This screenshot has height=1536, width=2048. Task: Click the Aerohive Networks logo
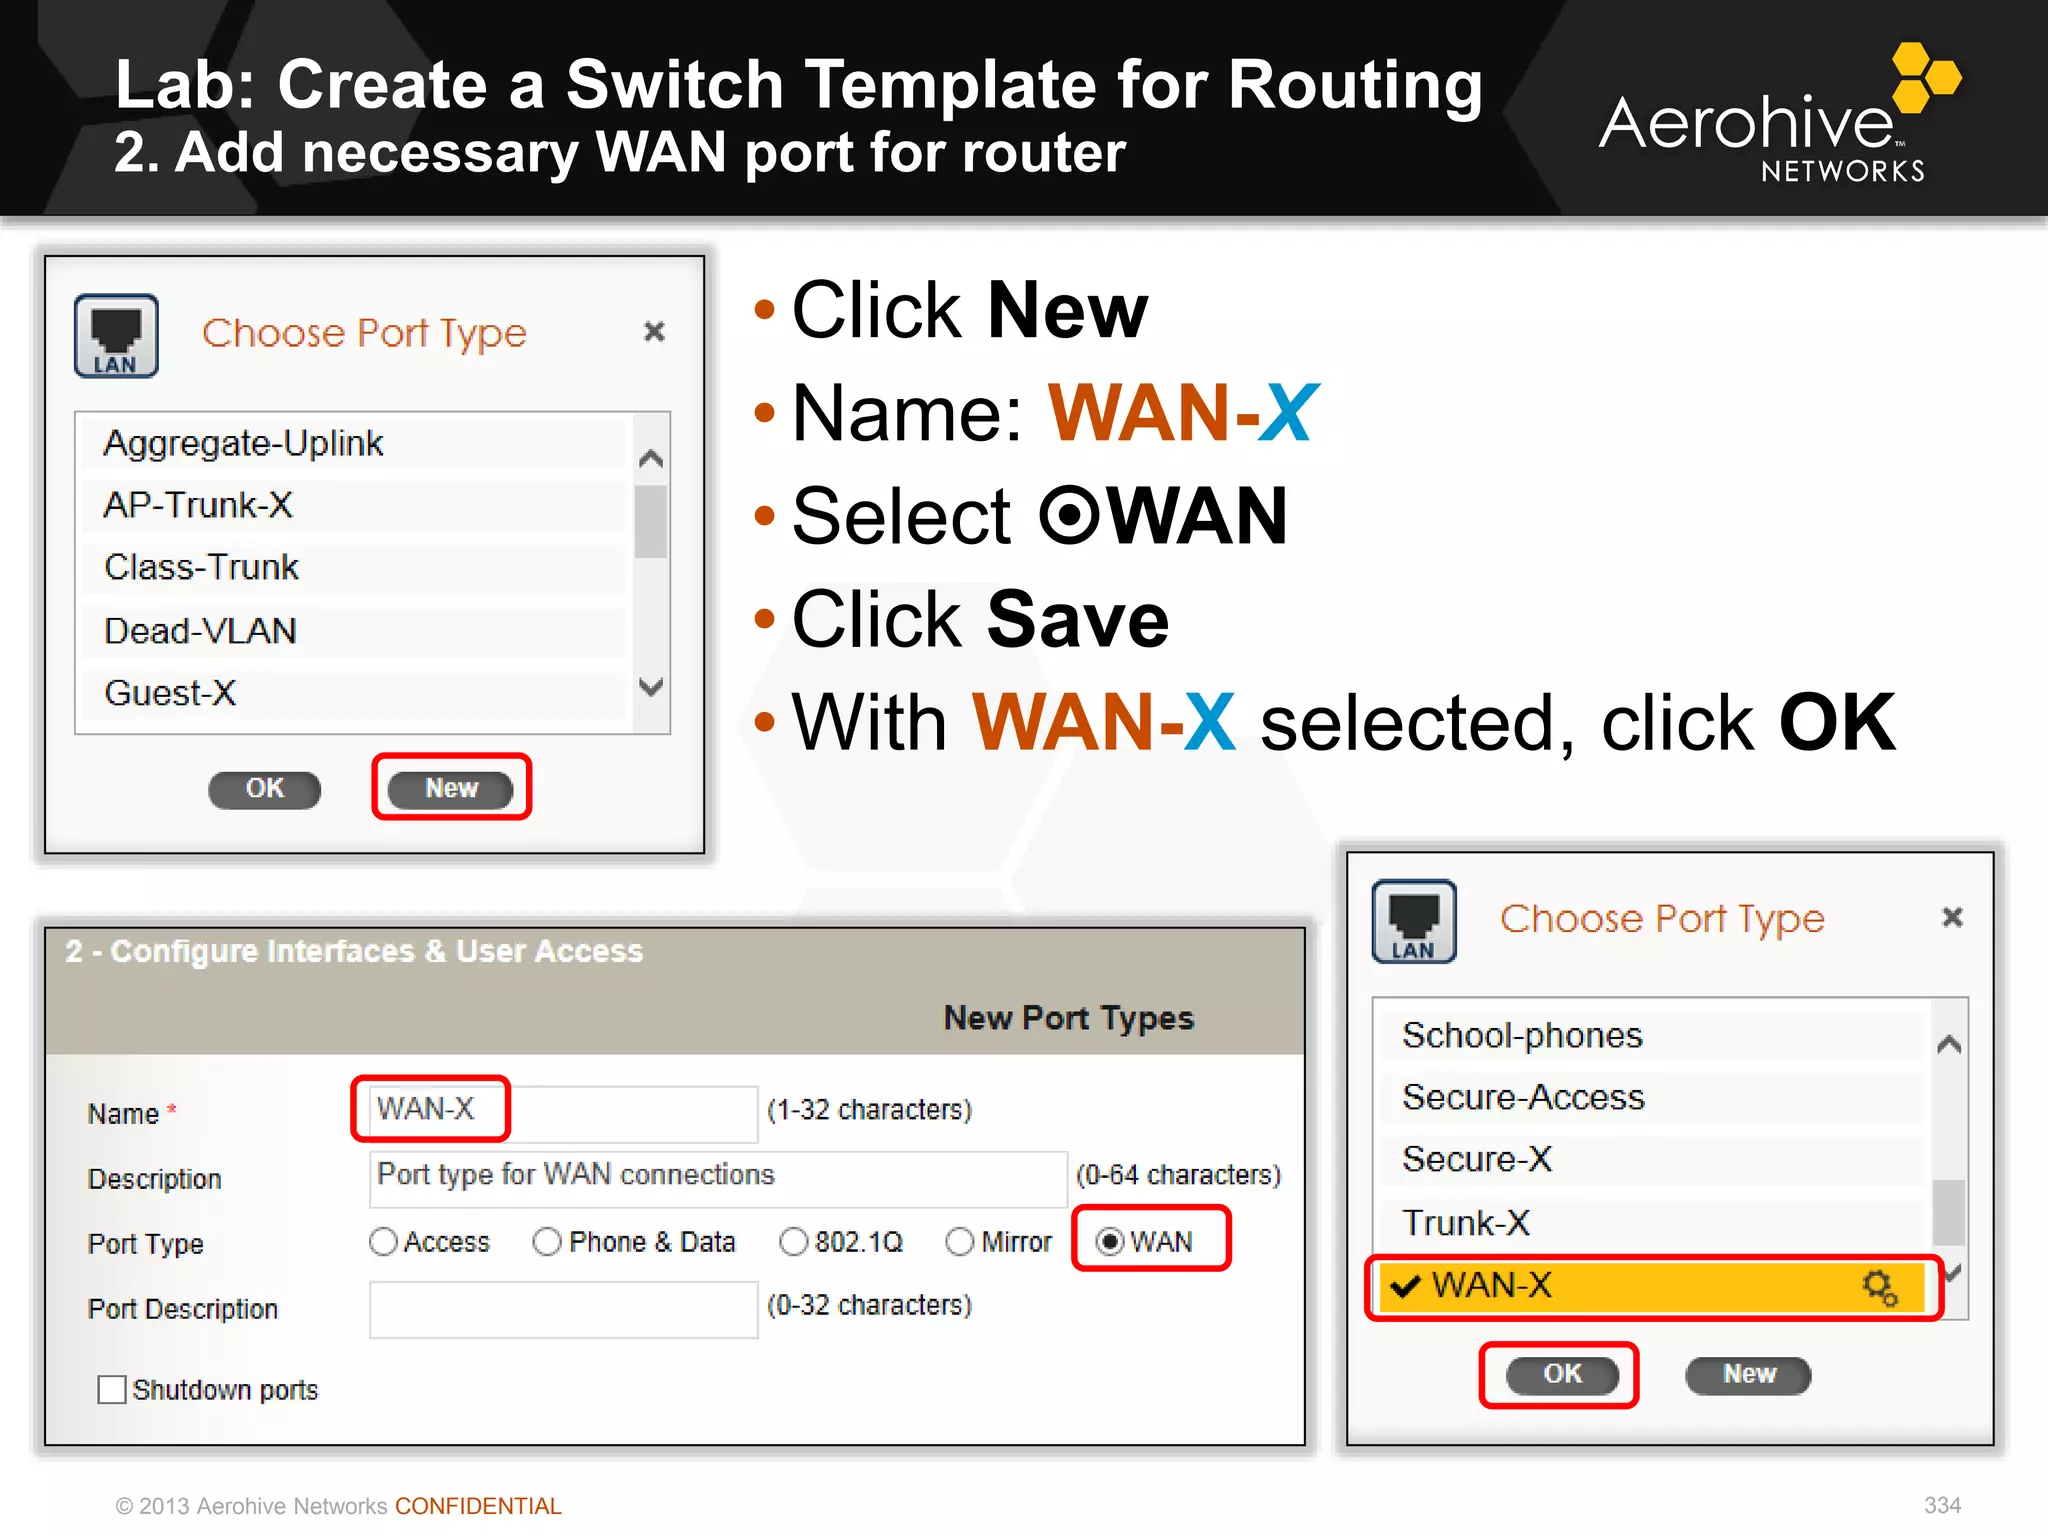[1780, 113]
